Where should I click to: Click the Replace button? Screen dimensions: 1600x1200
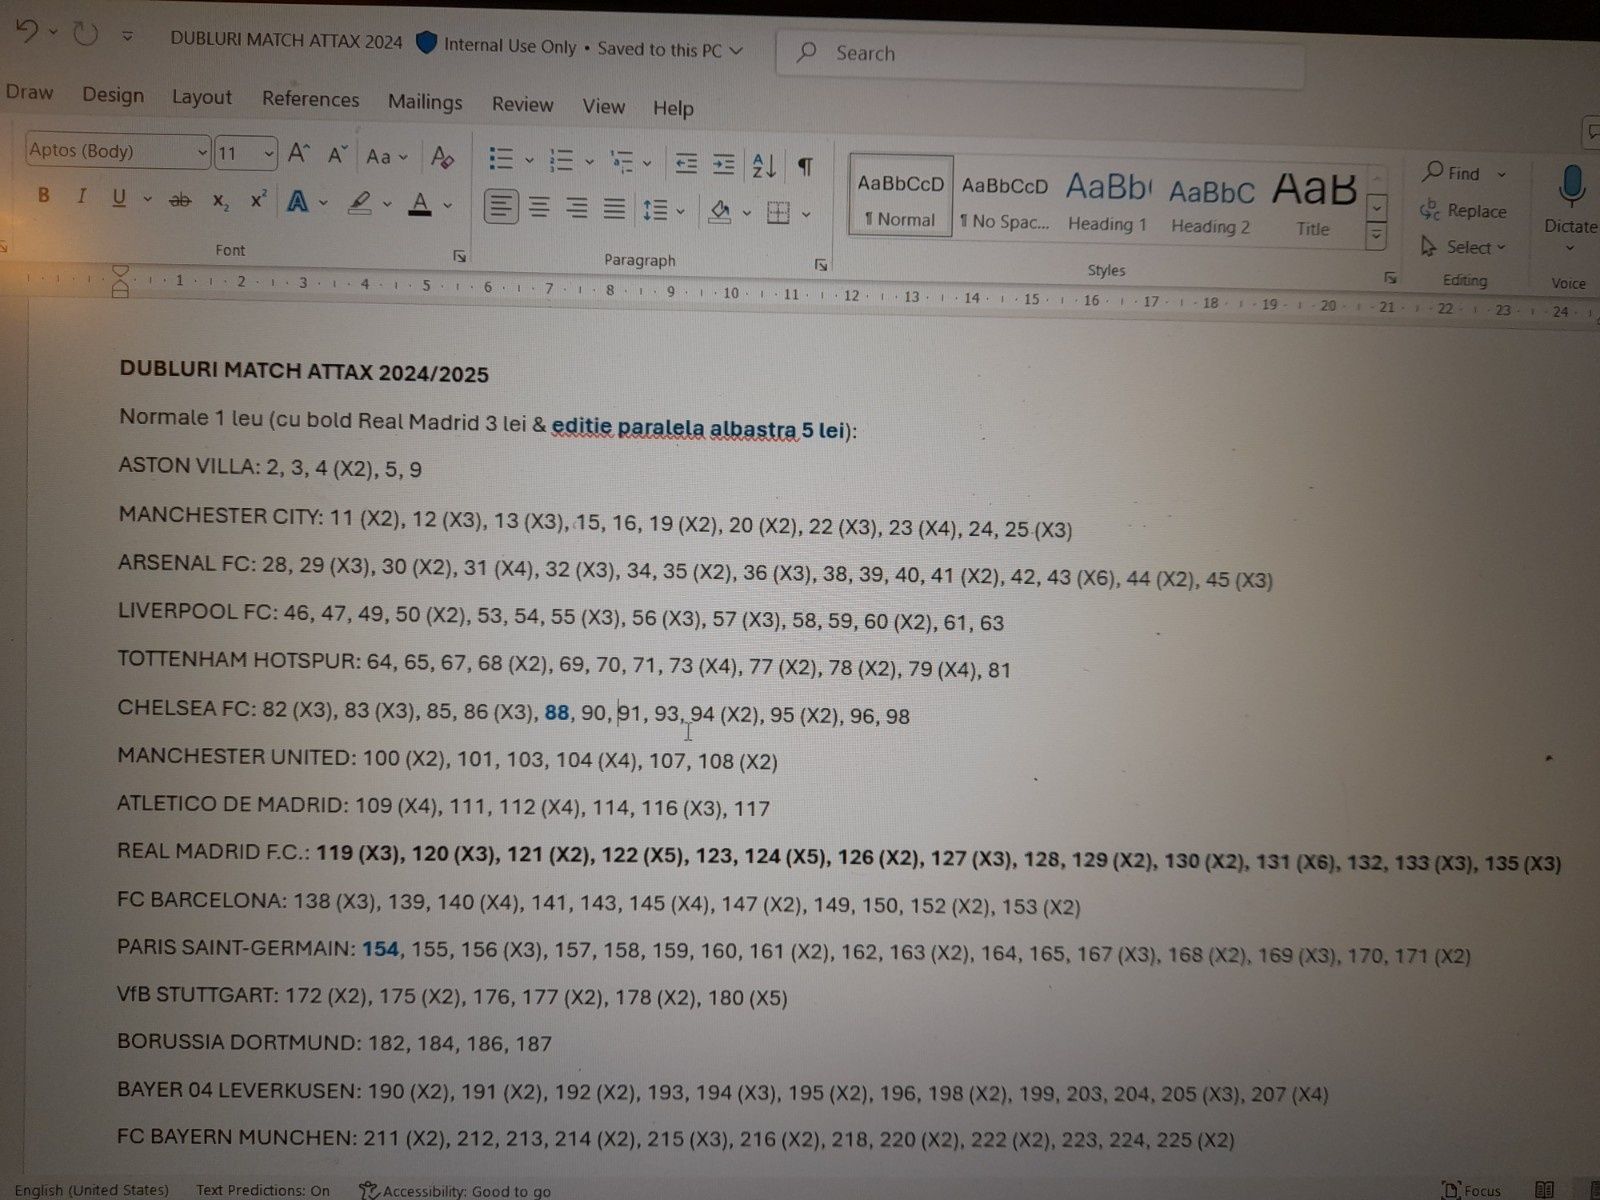tap(1463, 211)
